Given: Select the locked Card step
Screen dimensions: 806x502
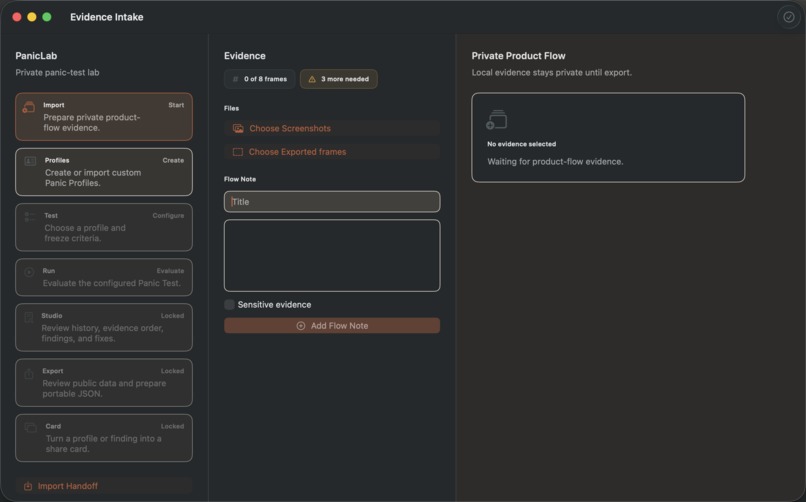Looking at the screenshot, I should (104, 438).
